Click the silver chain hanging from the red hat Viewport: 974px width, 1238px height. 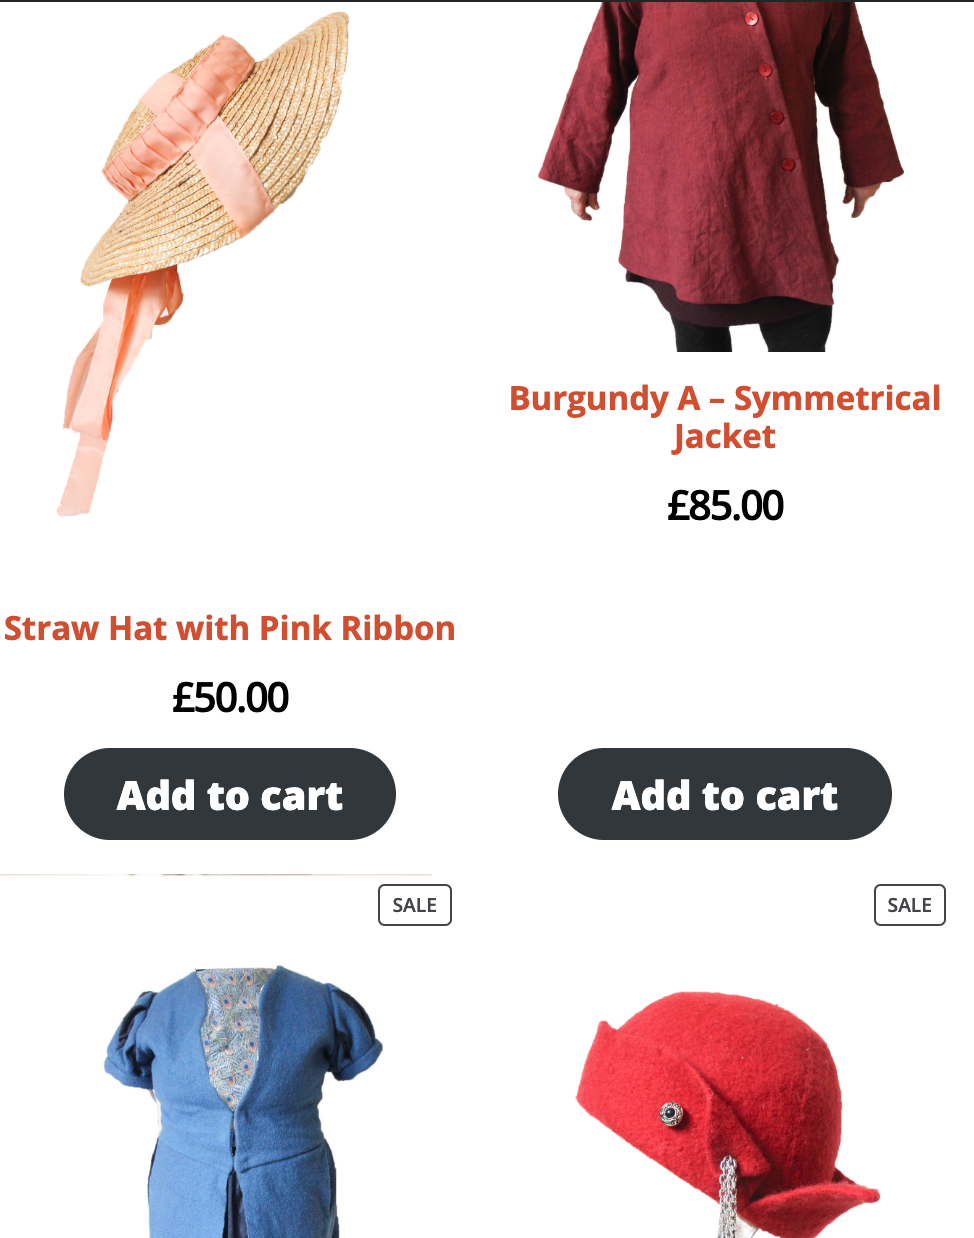[x=728, y=1197]
